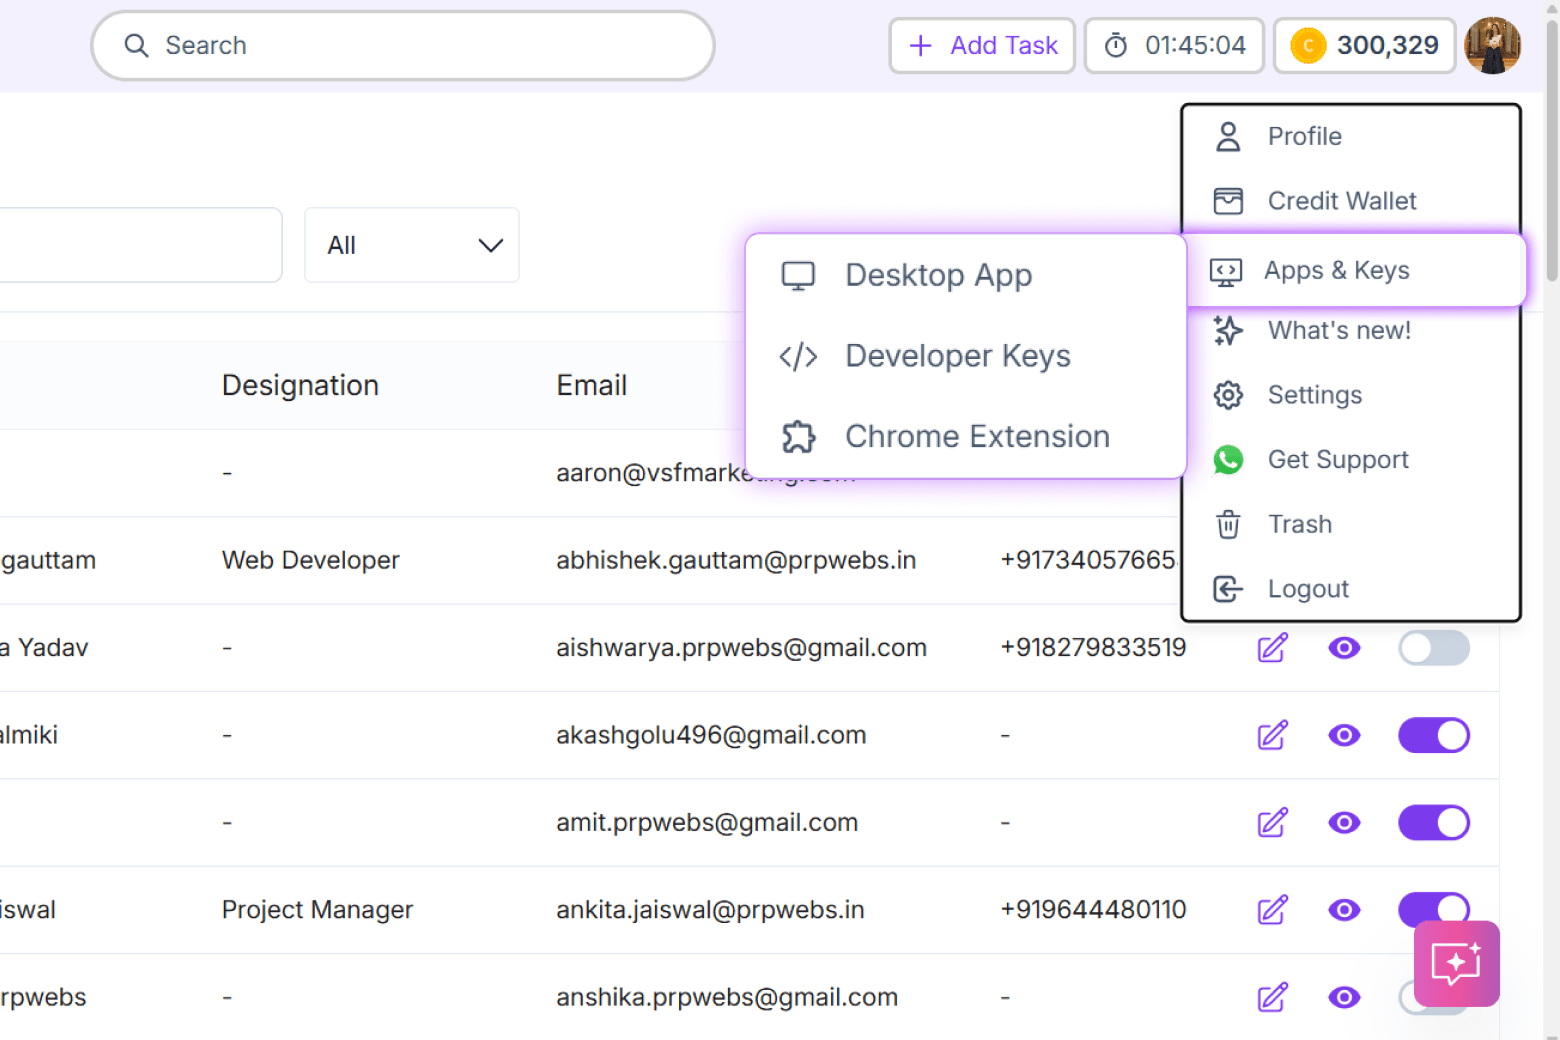Click the gold coin icon
Image resolution: width=1560 pixels, height=1040 pixels.
[x=1308, y=46]
